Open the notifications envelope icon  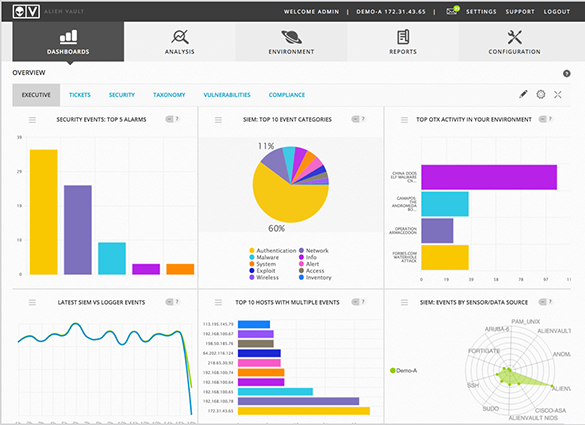[x=453, y=10]
